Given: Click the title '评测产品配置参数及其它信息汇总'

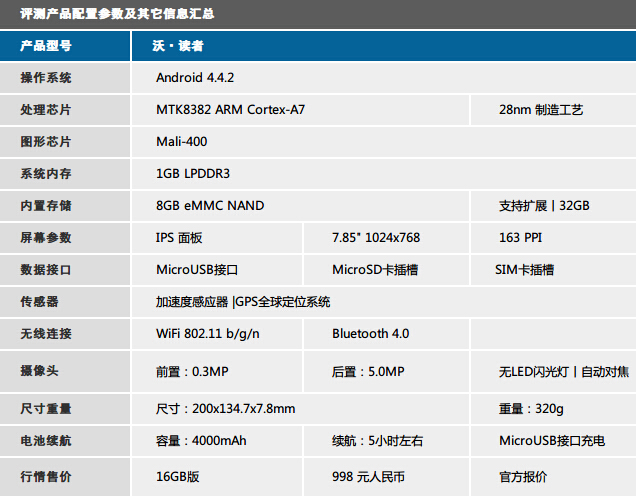Looking at the screenshot, I should coord(117,14).
